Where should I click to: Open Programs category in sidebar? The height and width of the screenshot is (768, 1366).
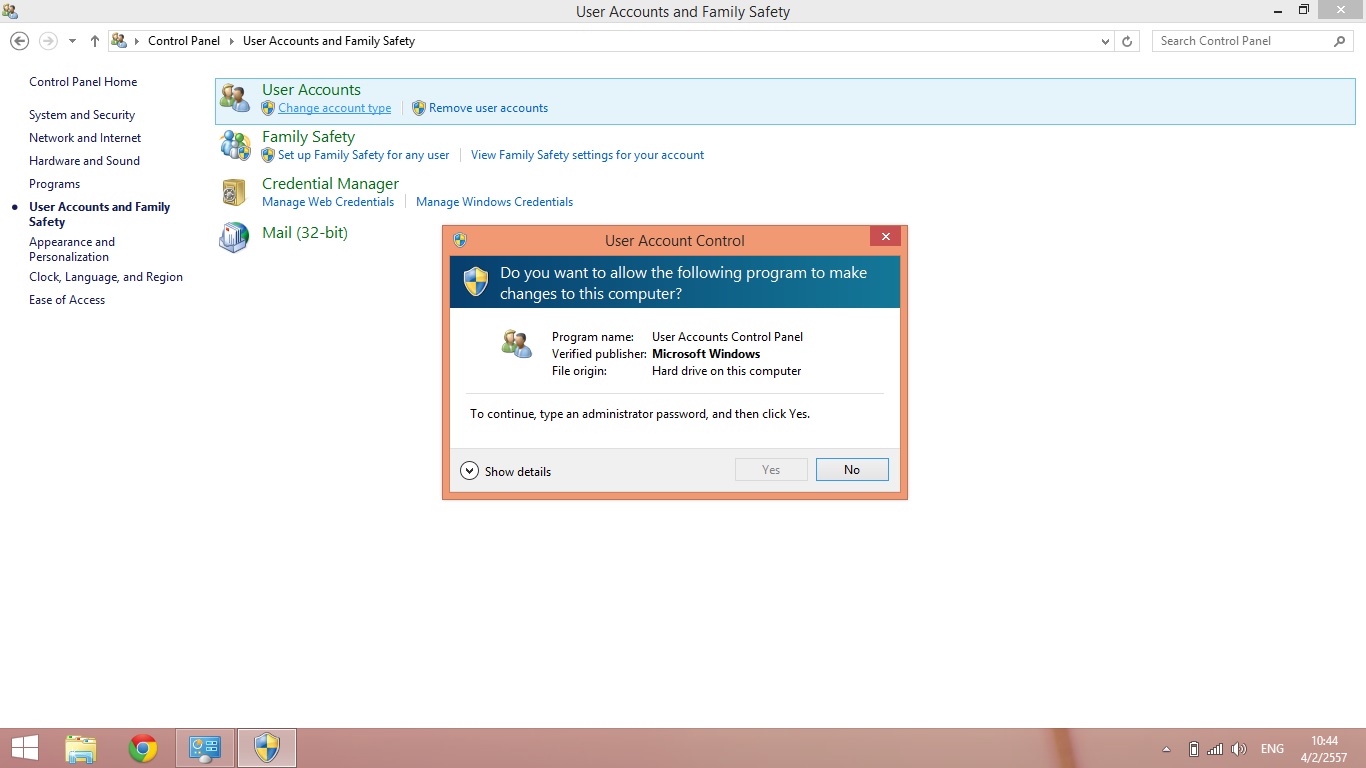[x=54, y=184]
